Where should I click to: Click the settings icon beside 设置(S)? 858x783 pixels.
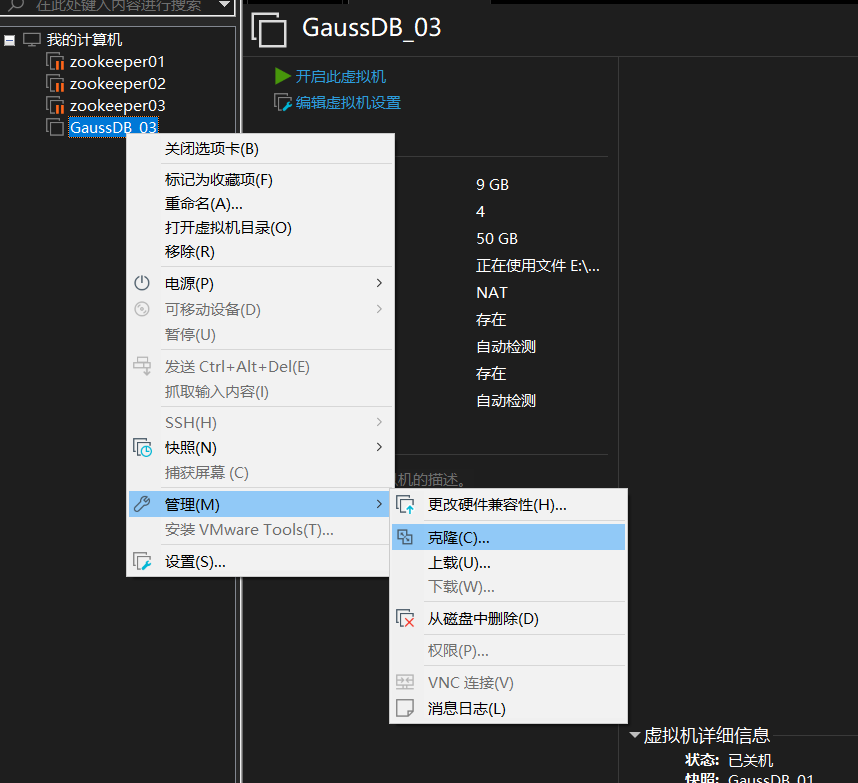point(142,561)
